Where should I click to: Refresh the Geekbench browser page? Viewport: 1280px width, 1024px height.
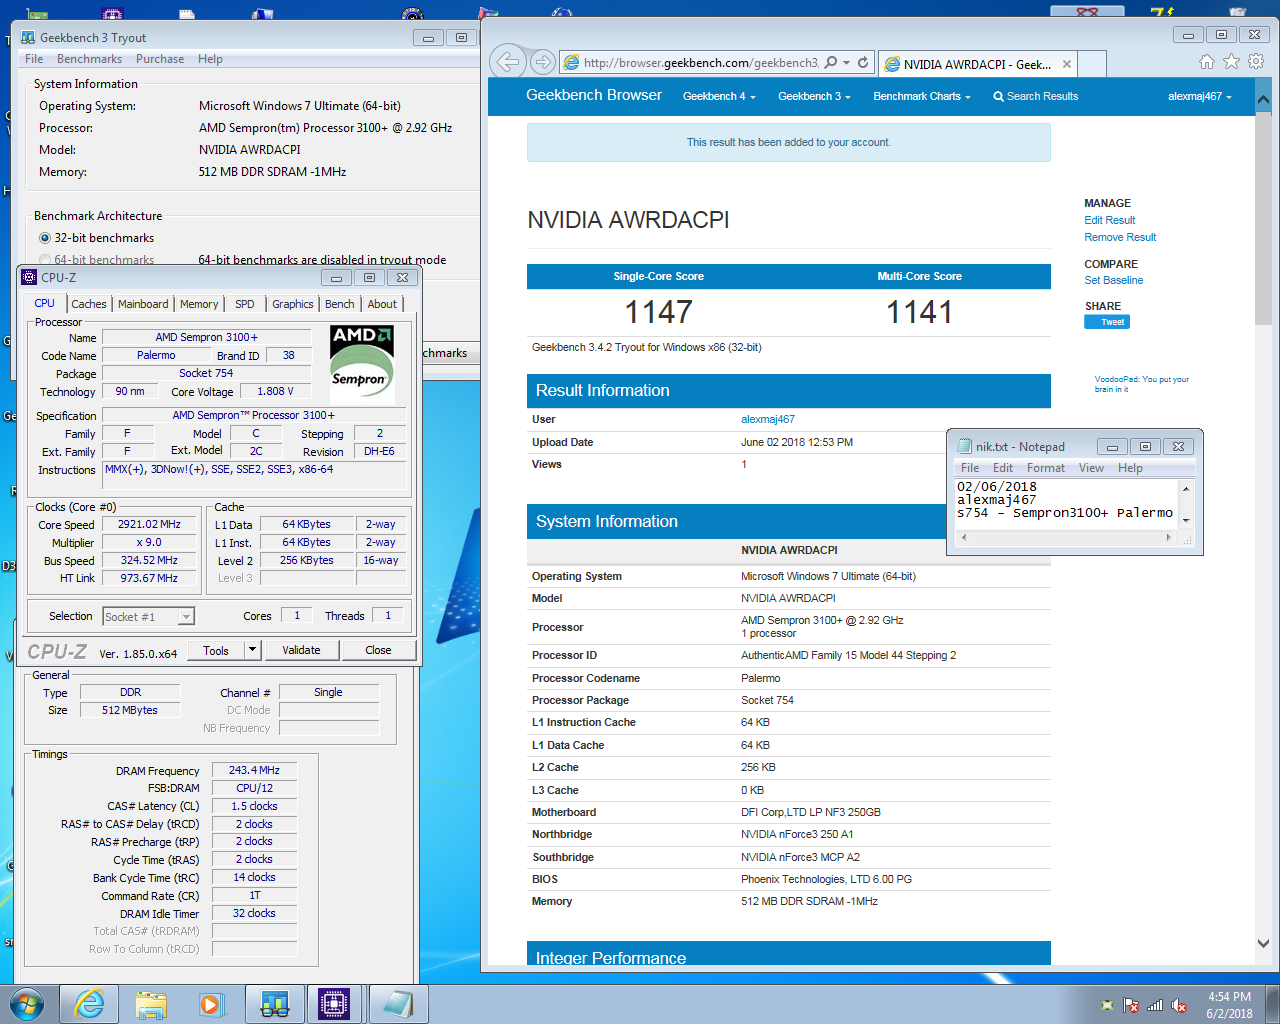point(863,62)
